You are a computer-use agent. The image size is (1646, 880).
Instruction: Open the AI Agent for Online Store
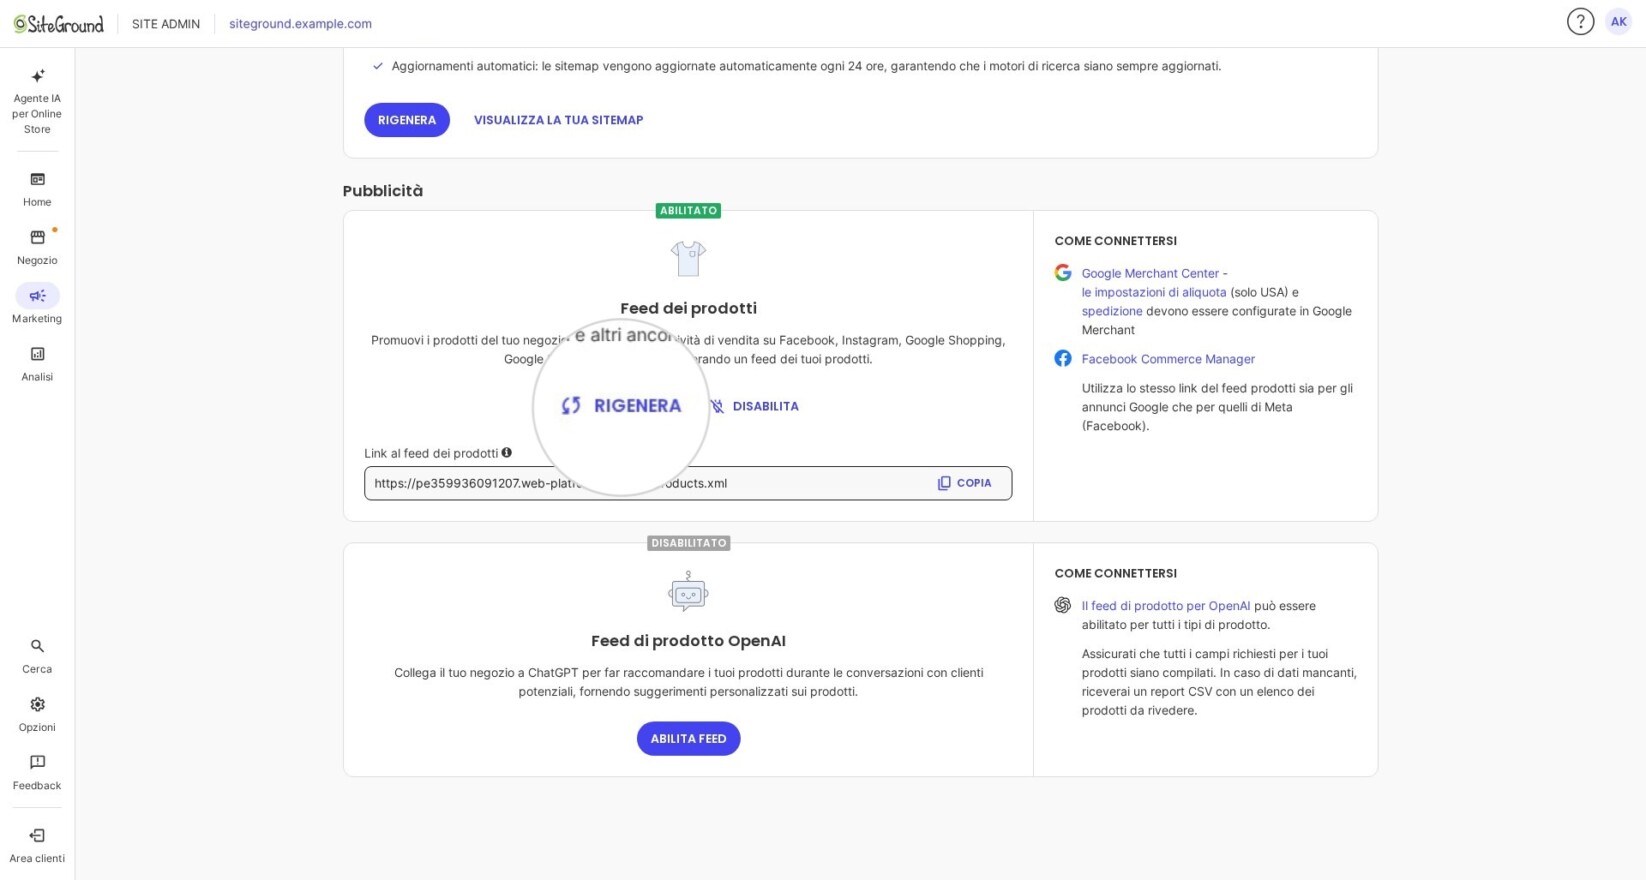(37, 102)
